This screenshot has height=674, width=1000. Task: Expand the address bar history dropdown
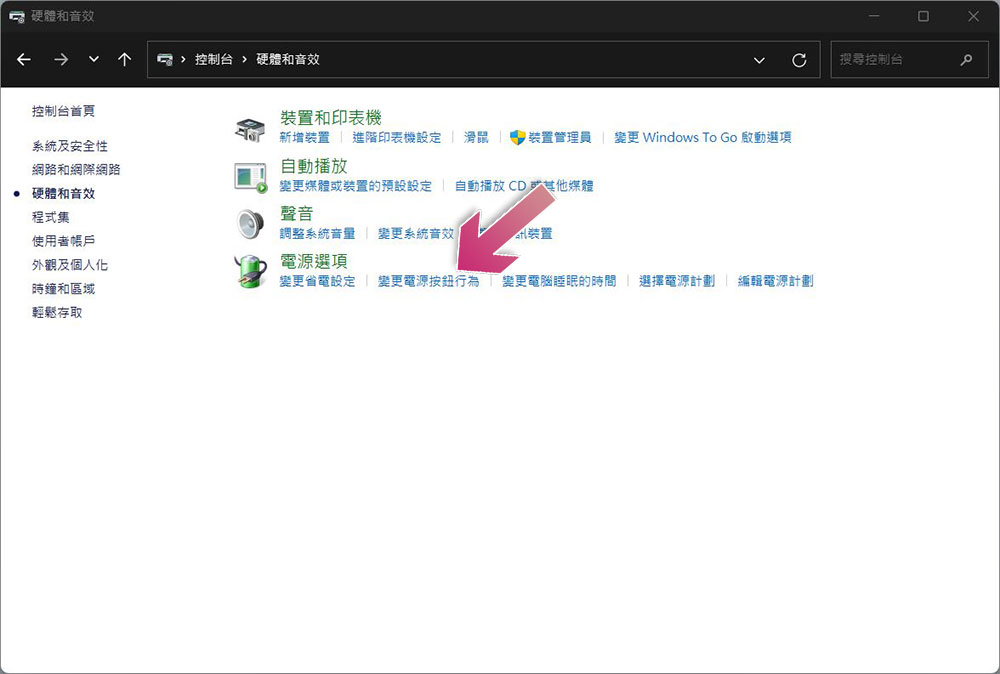coord(759,60)
